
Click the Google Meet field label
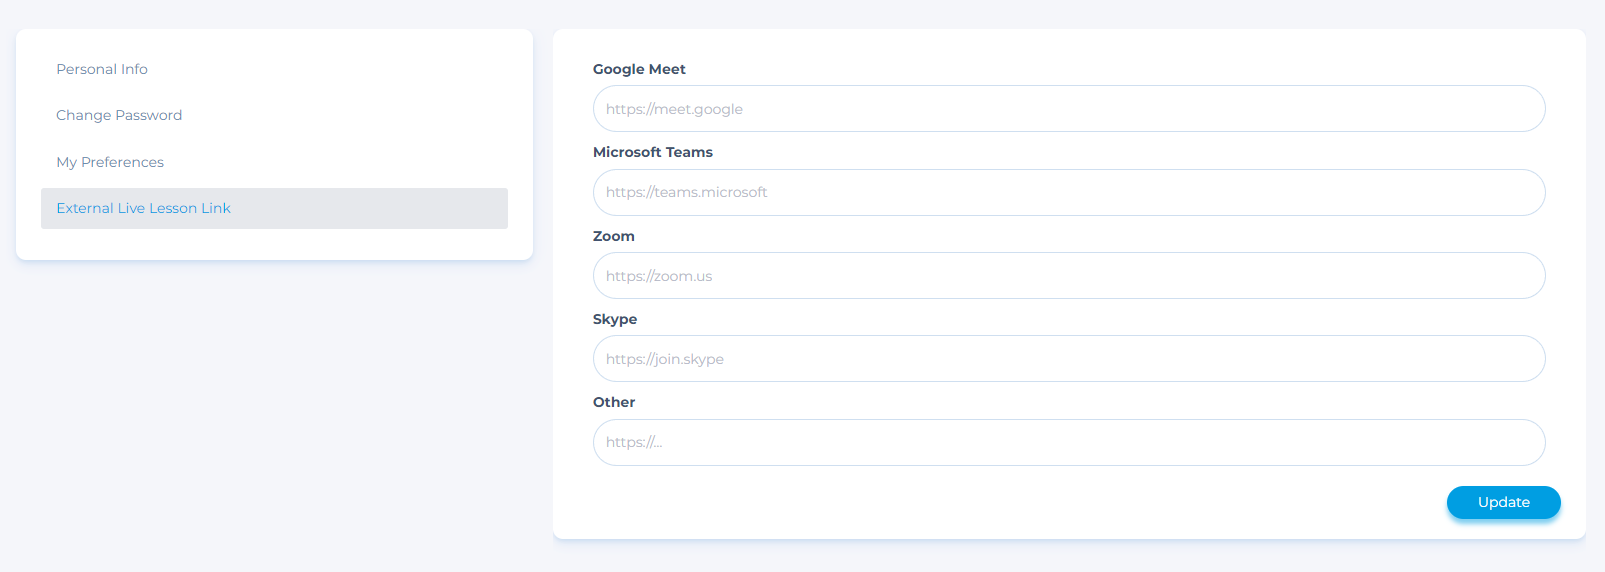pos(639,69)
